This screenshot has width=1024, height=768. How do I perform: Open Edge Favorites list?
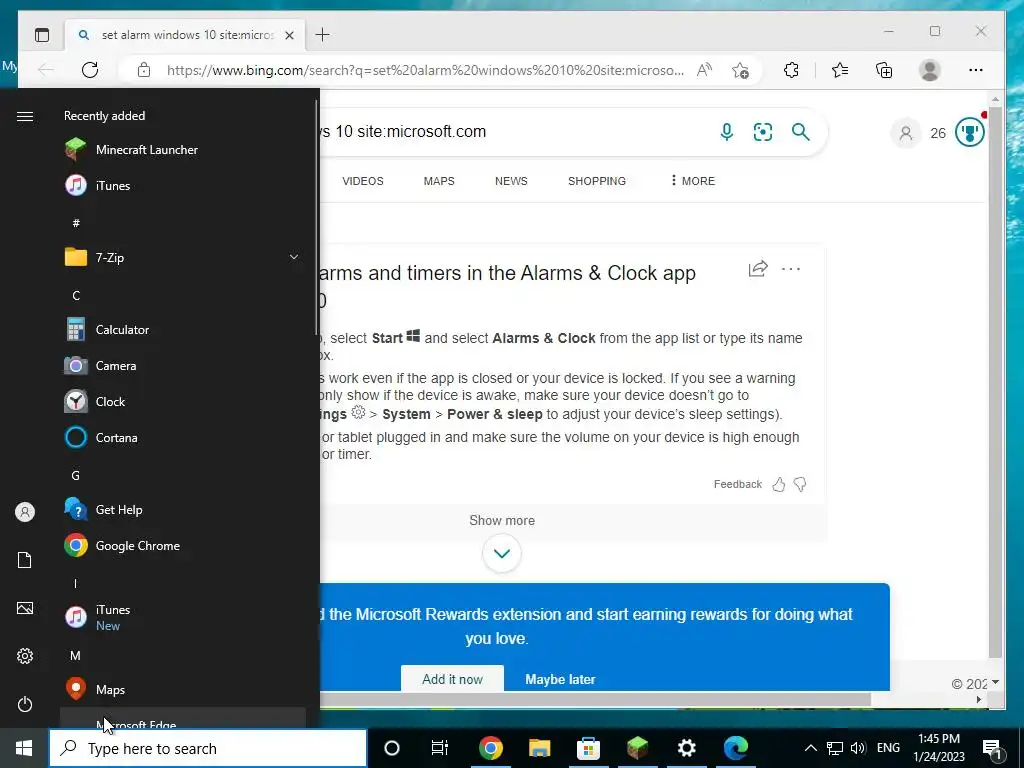point(840,70)
